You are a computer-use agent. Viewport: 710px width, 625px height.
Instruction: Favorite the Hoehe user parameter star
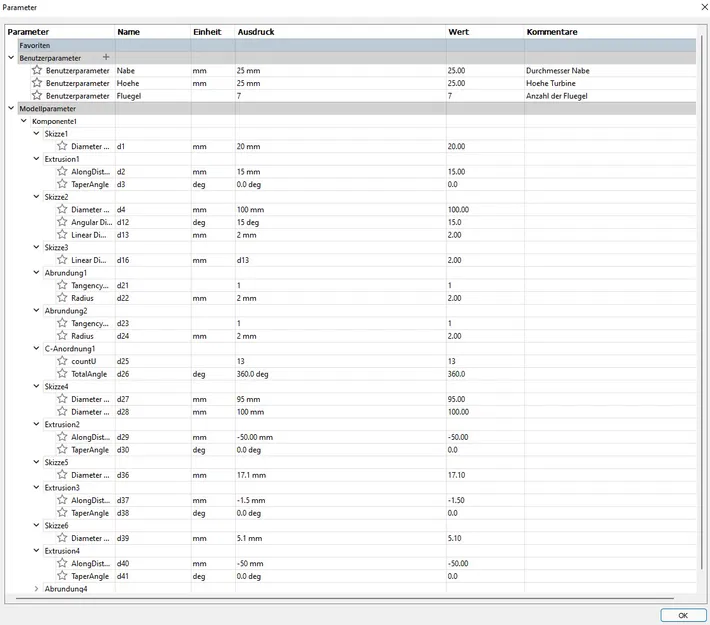37,83
